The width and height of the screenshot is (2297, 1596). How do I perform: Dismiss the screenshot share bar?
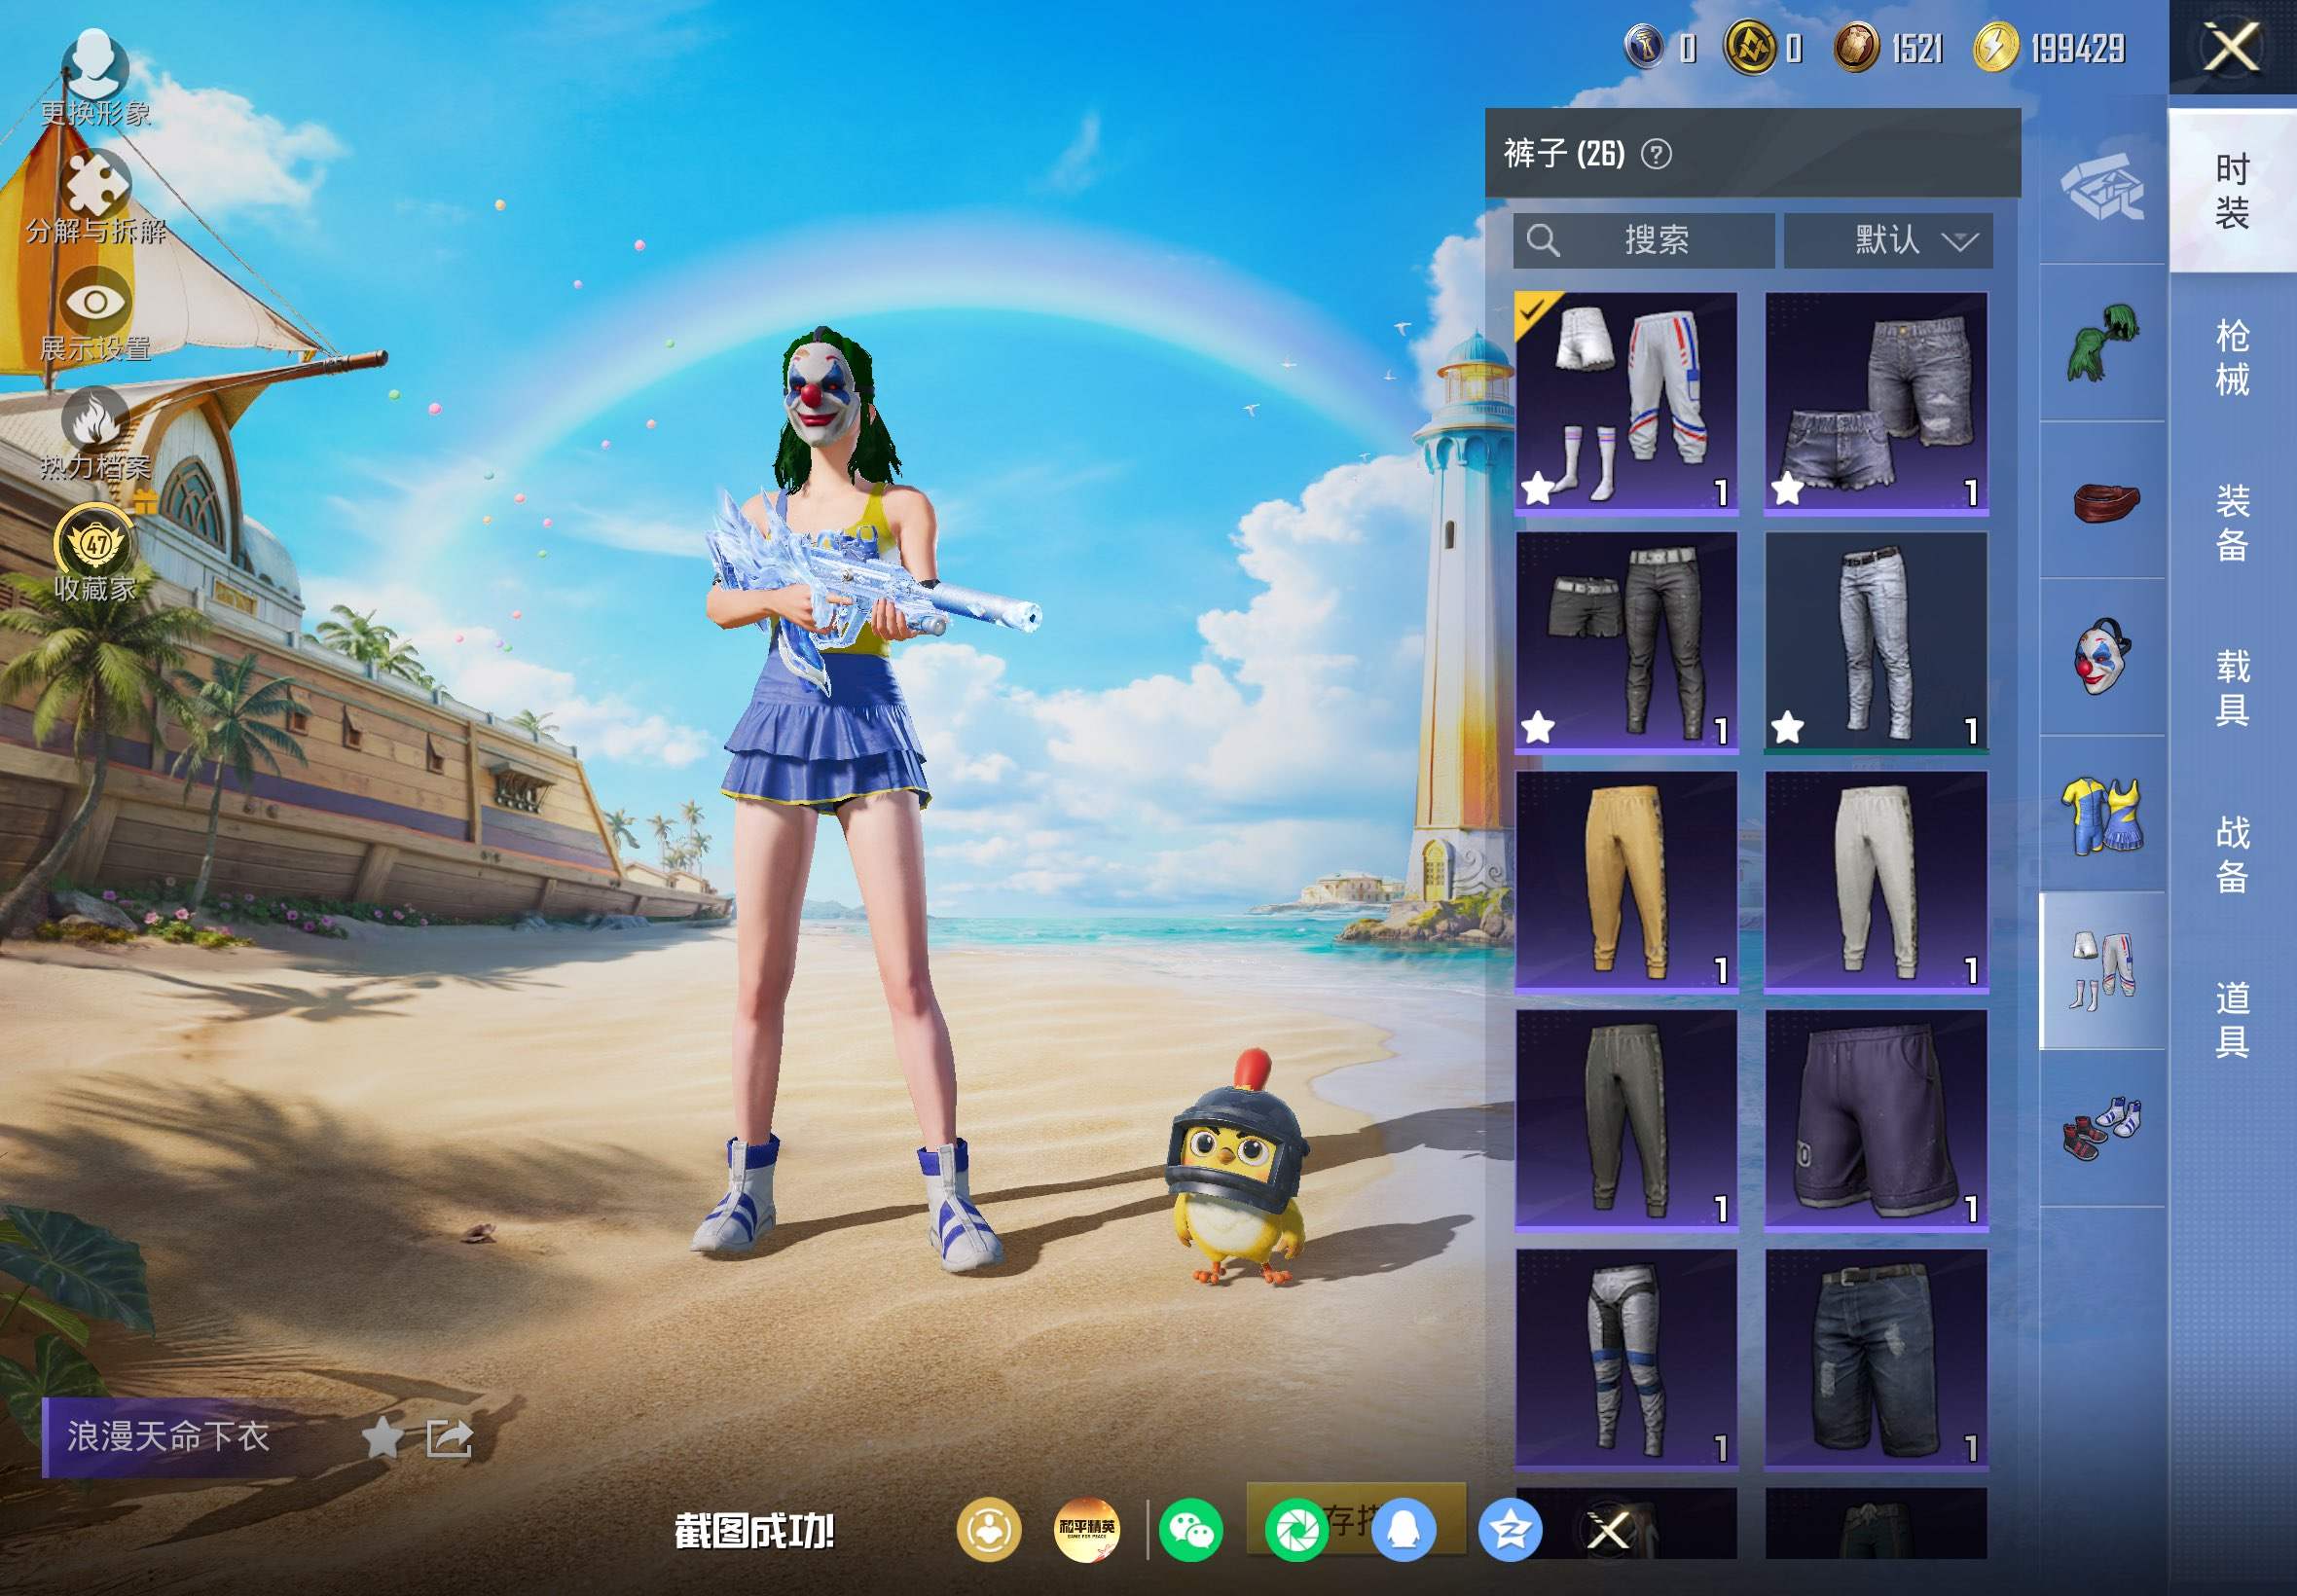tap(1609, 1529)
